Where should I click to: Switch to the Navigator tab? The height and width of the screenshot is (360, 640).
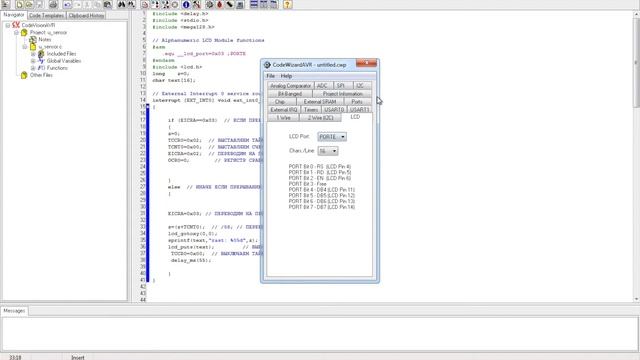[14, 15]
